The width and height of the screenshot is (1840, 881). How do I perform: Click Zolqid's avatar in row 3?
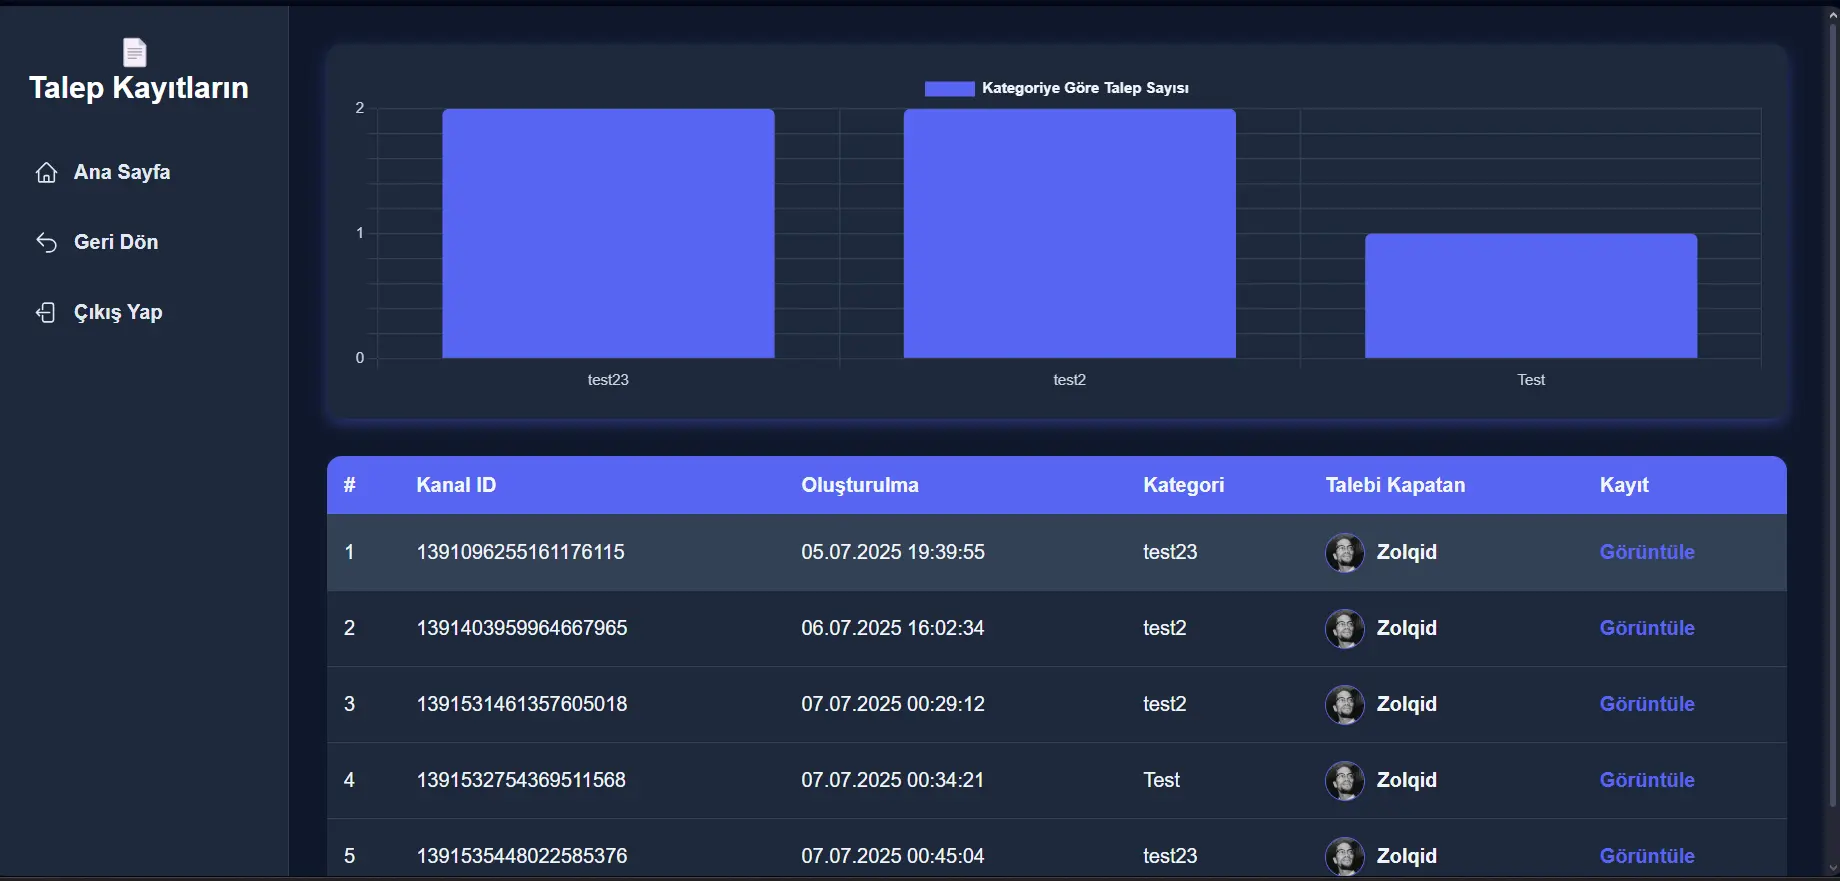click(x=1344, y=704)
